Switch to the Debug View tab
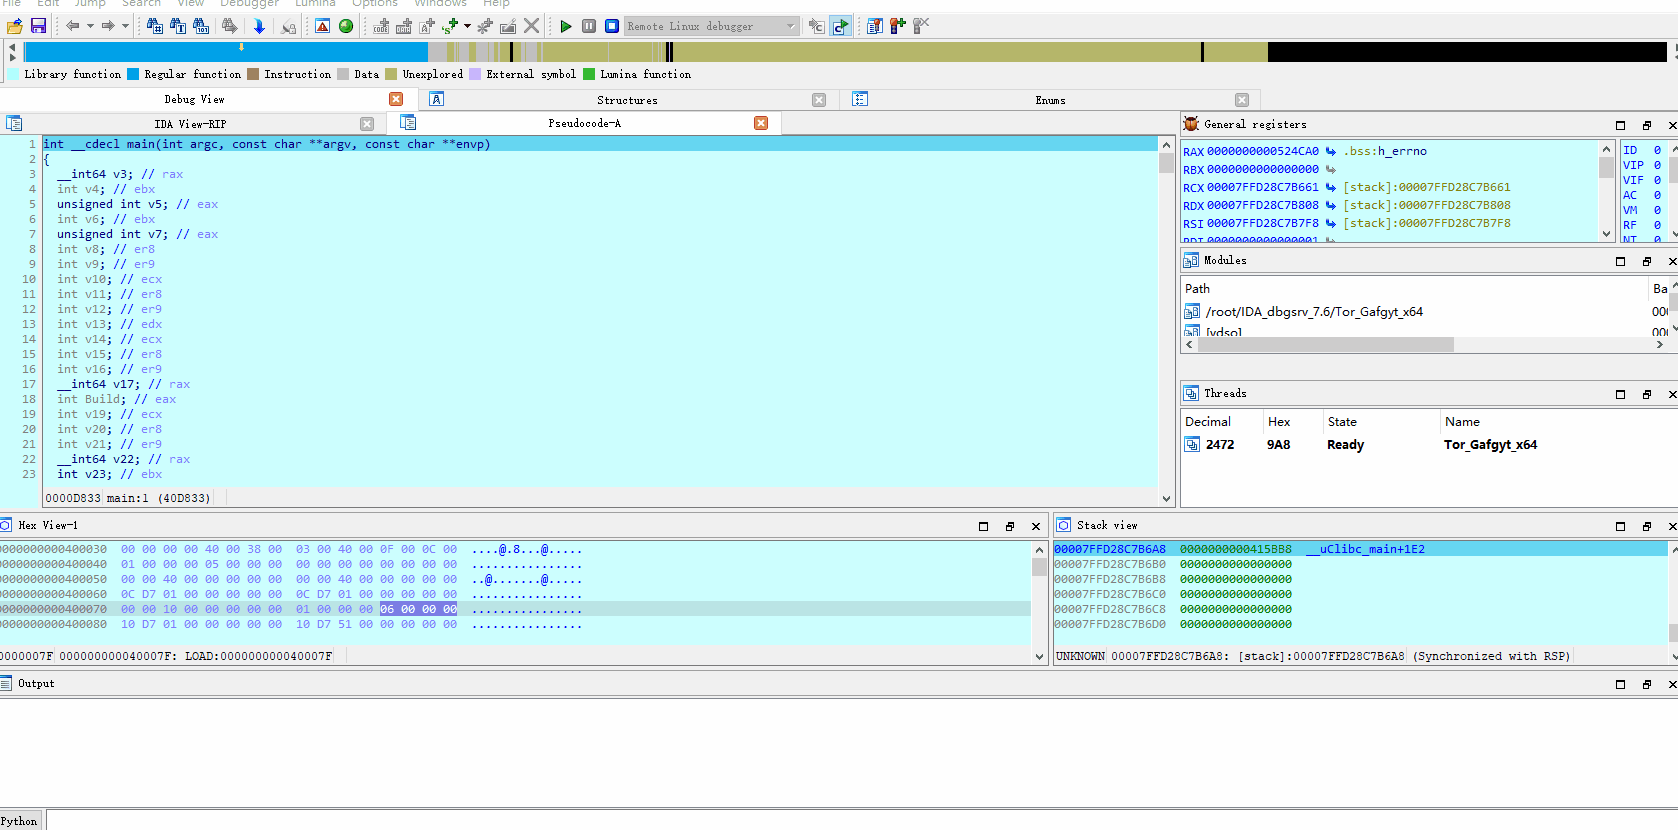Image resolution: width=1678 pixels, height=830 pixels. (195, 99)
